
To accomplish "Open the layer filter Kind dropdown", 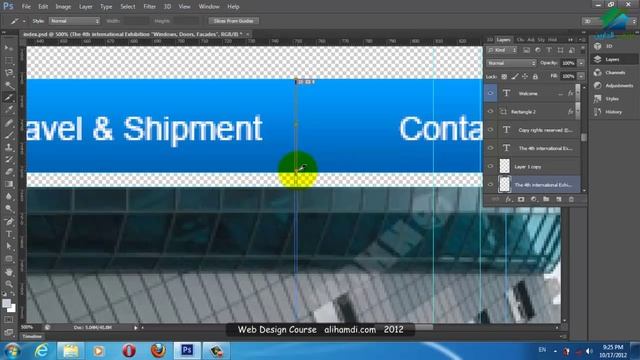I will click(502, 50).
